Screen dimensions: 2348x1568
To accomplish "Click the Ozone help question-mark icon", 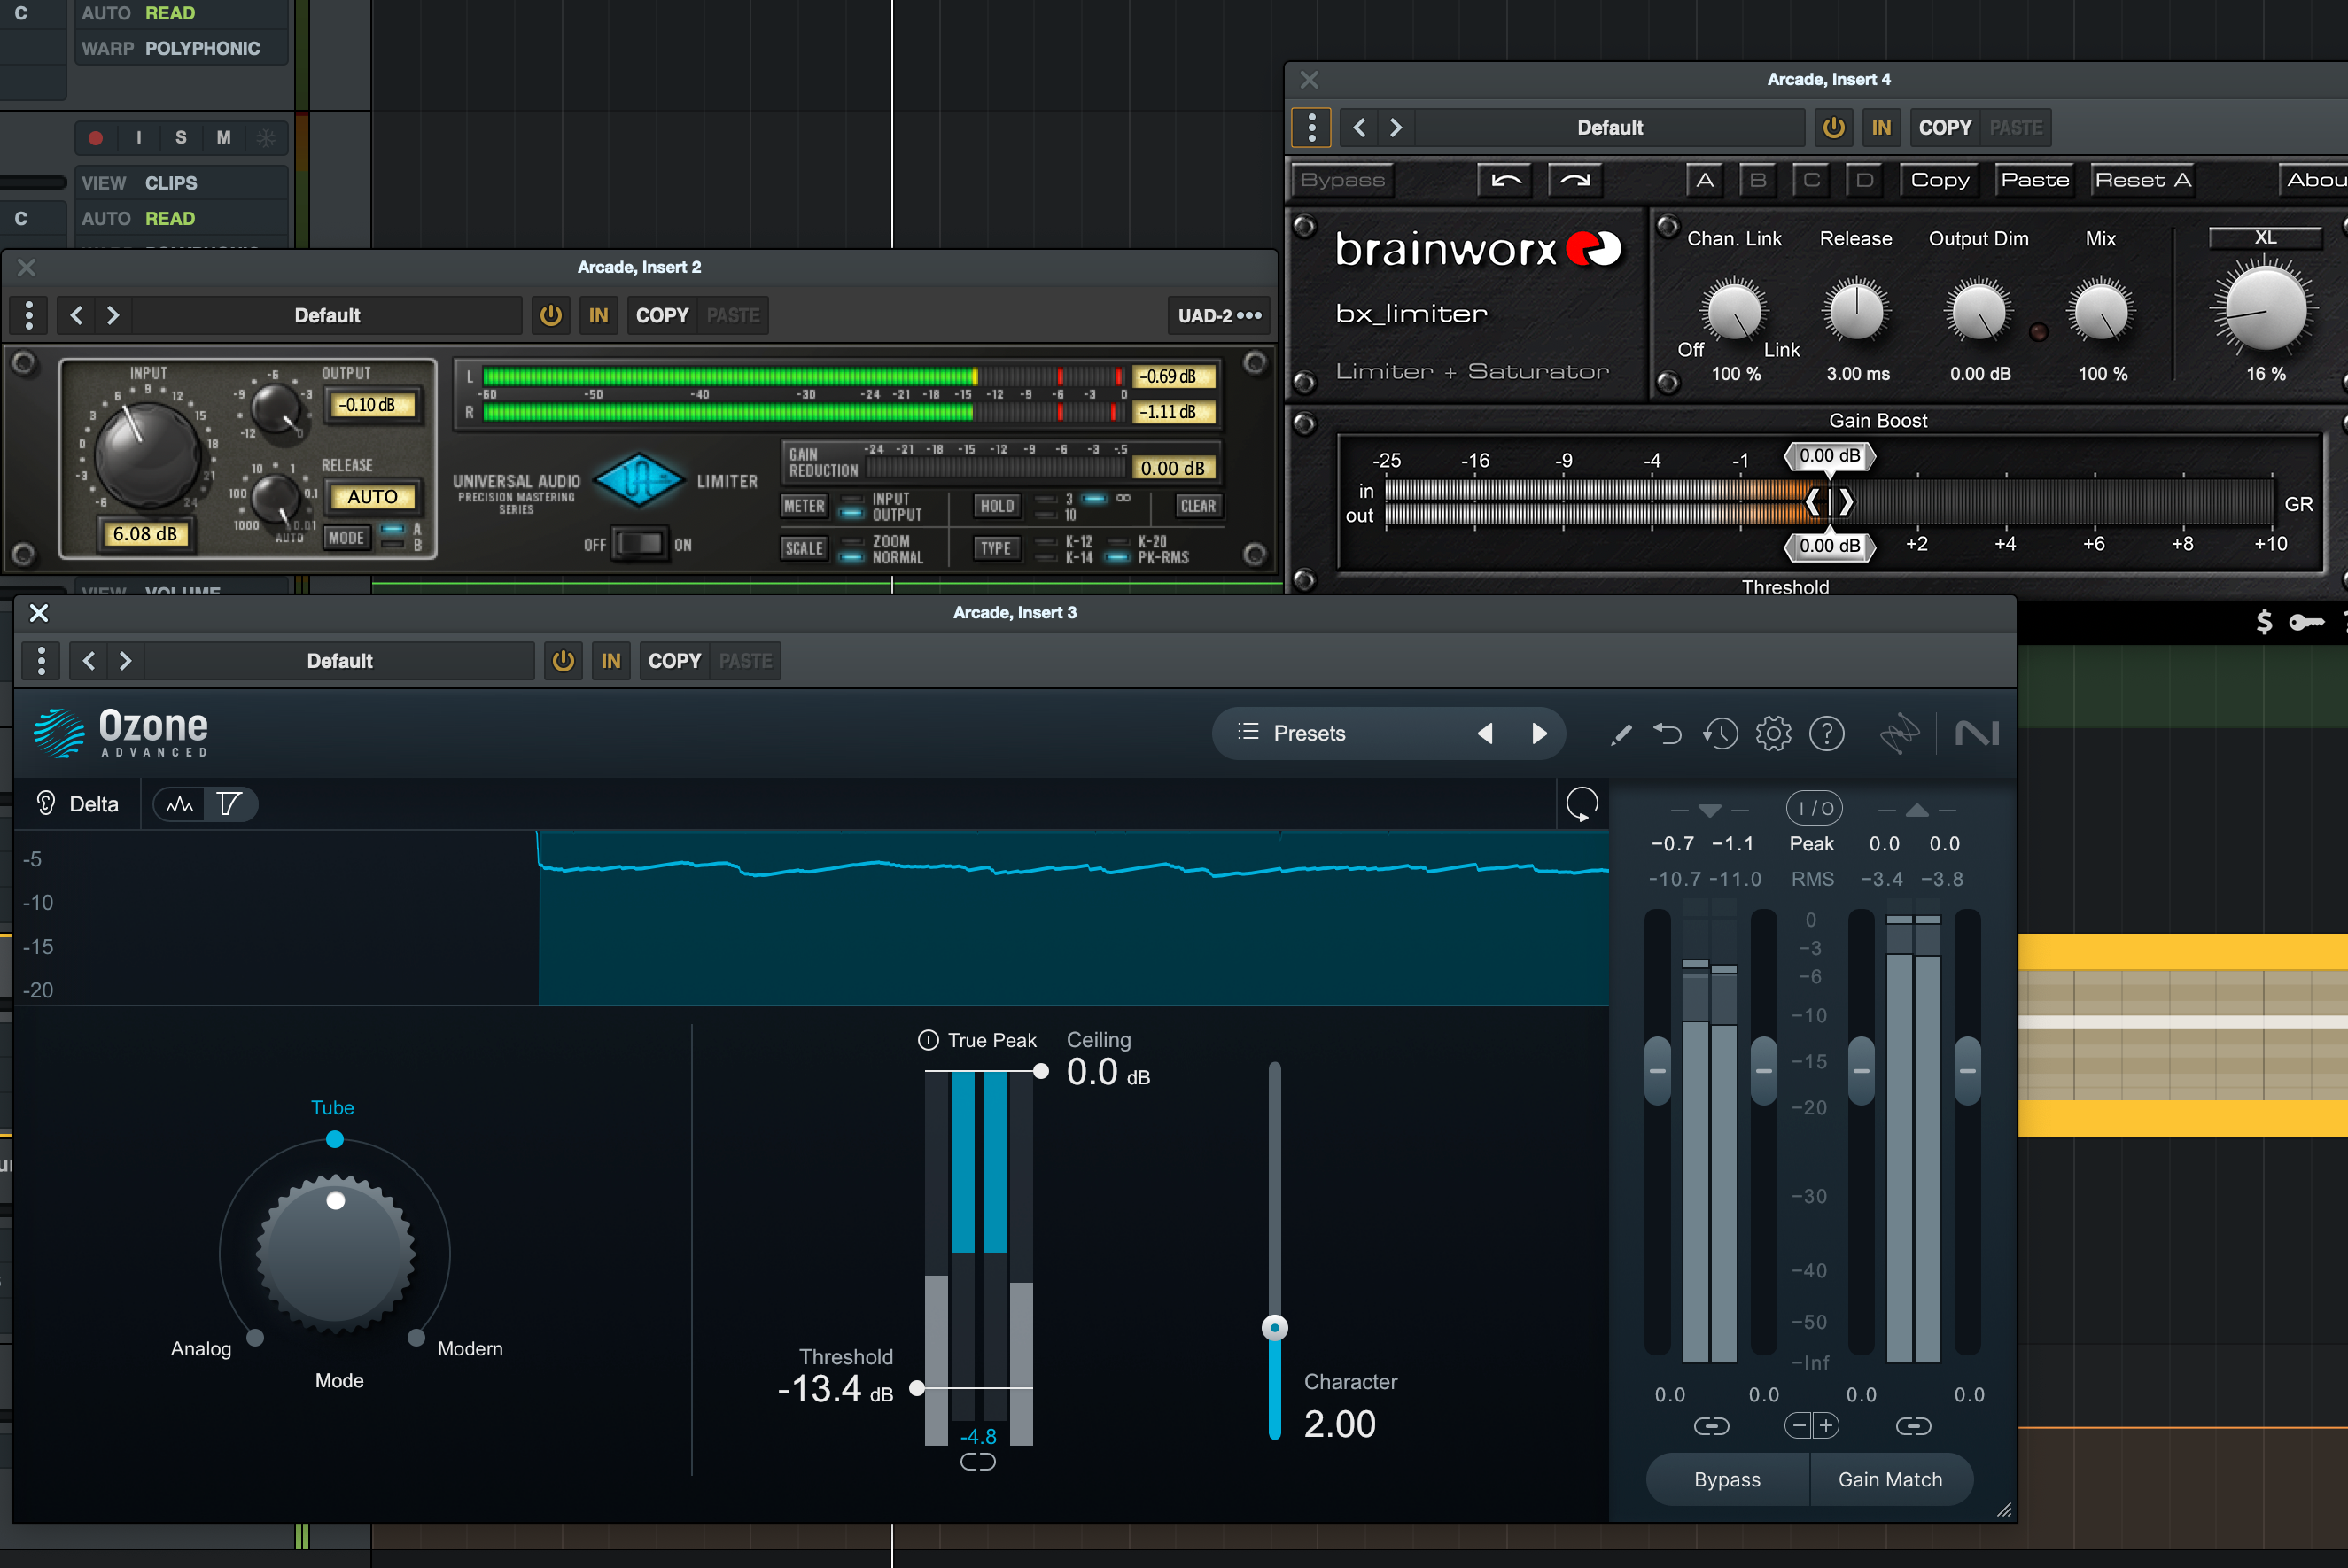I will 1827,733.
